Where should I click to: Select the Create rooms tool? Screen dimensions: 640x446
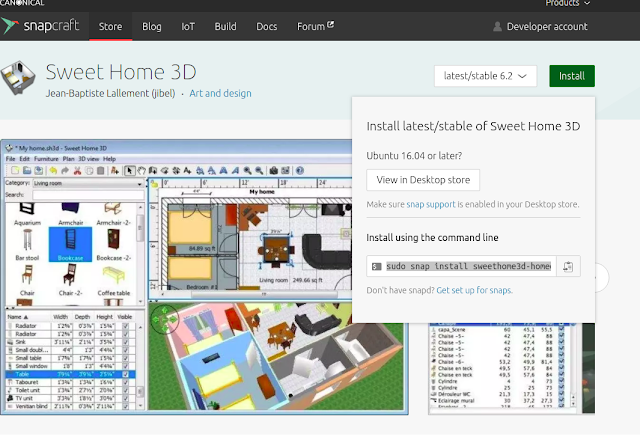[x=164, y=171]
